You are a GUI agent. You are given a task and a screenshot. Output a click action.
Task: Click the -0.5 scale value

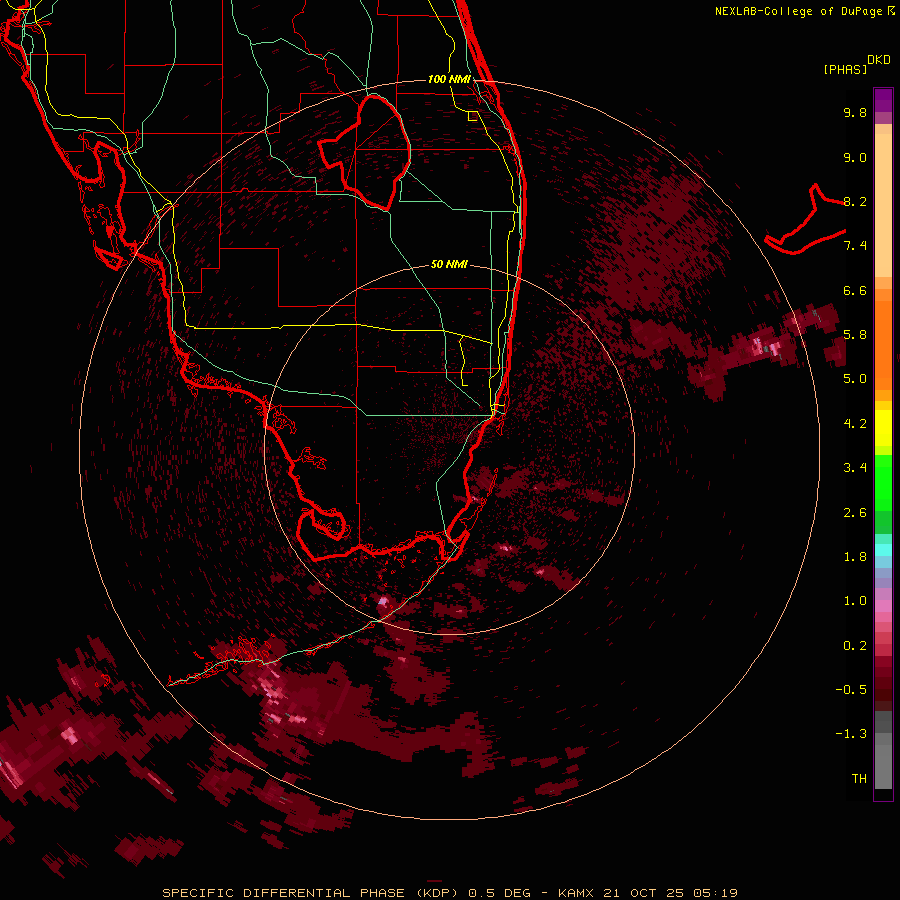point(851,690)
